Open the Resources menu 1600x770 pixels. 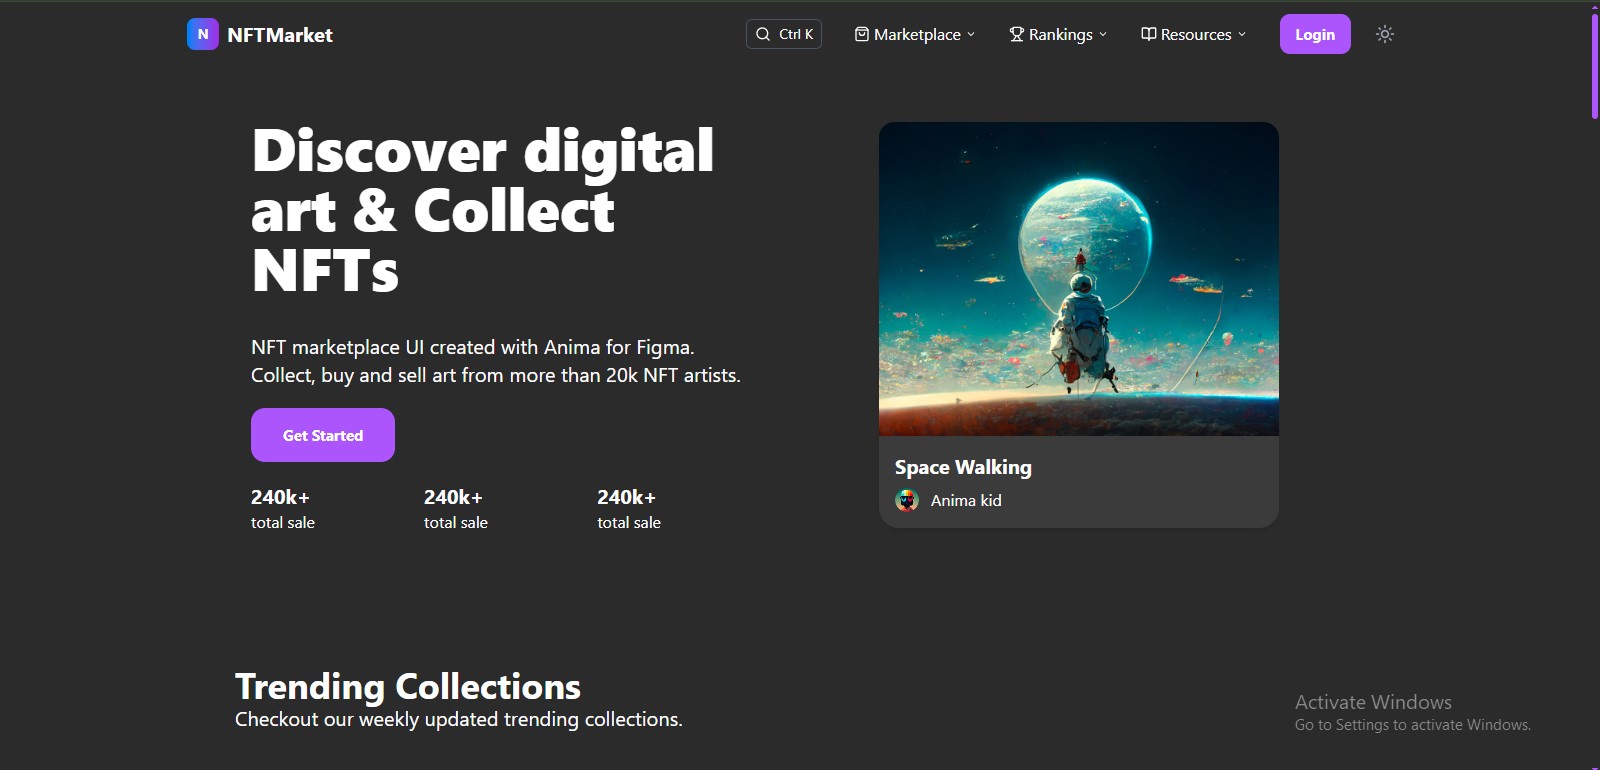tap(1194, 34)
